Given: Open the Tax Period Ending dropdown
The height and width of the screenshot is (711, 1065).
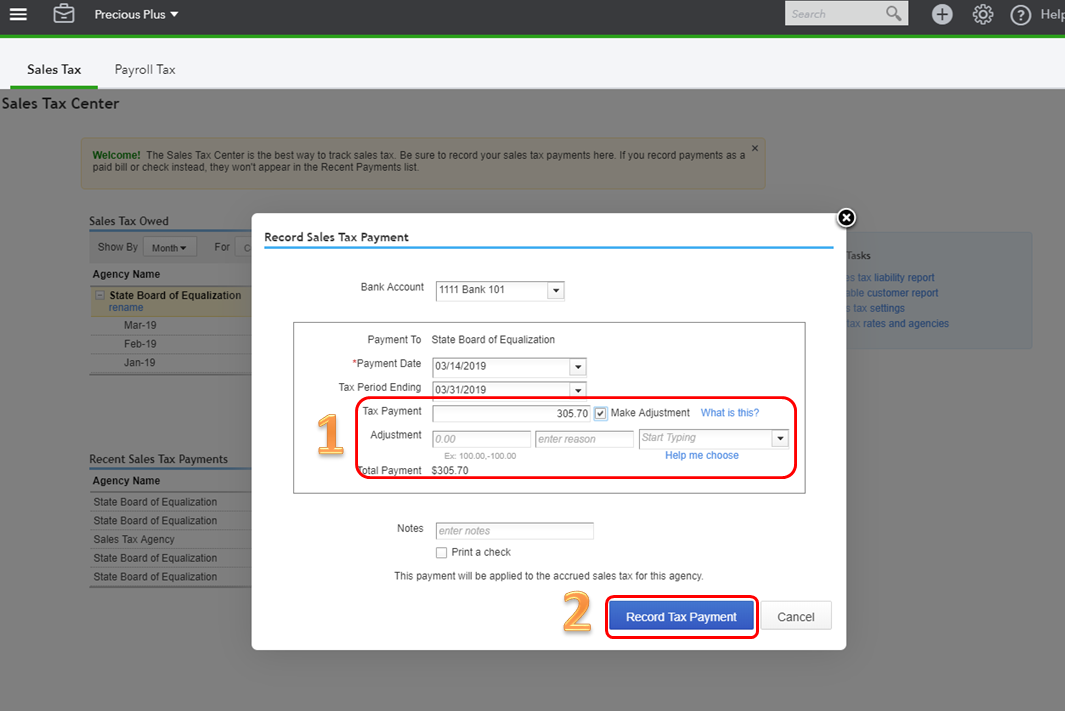Looking at the screenshot, I should (x=578, y=389).
